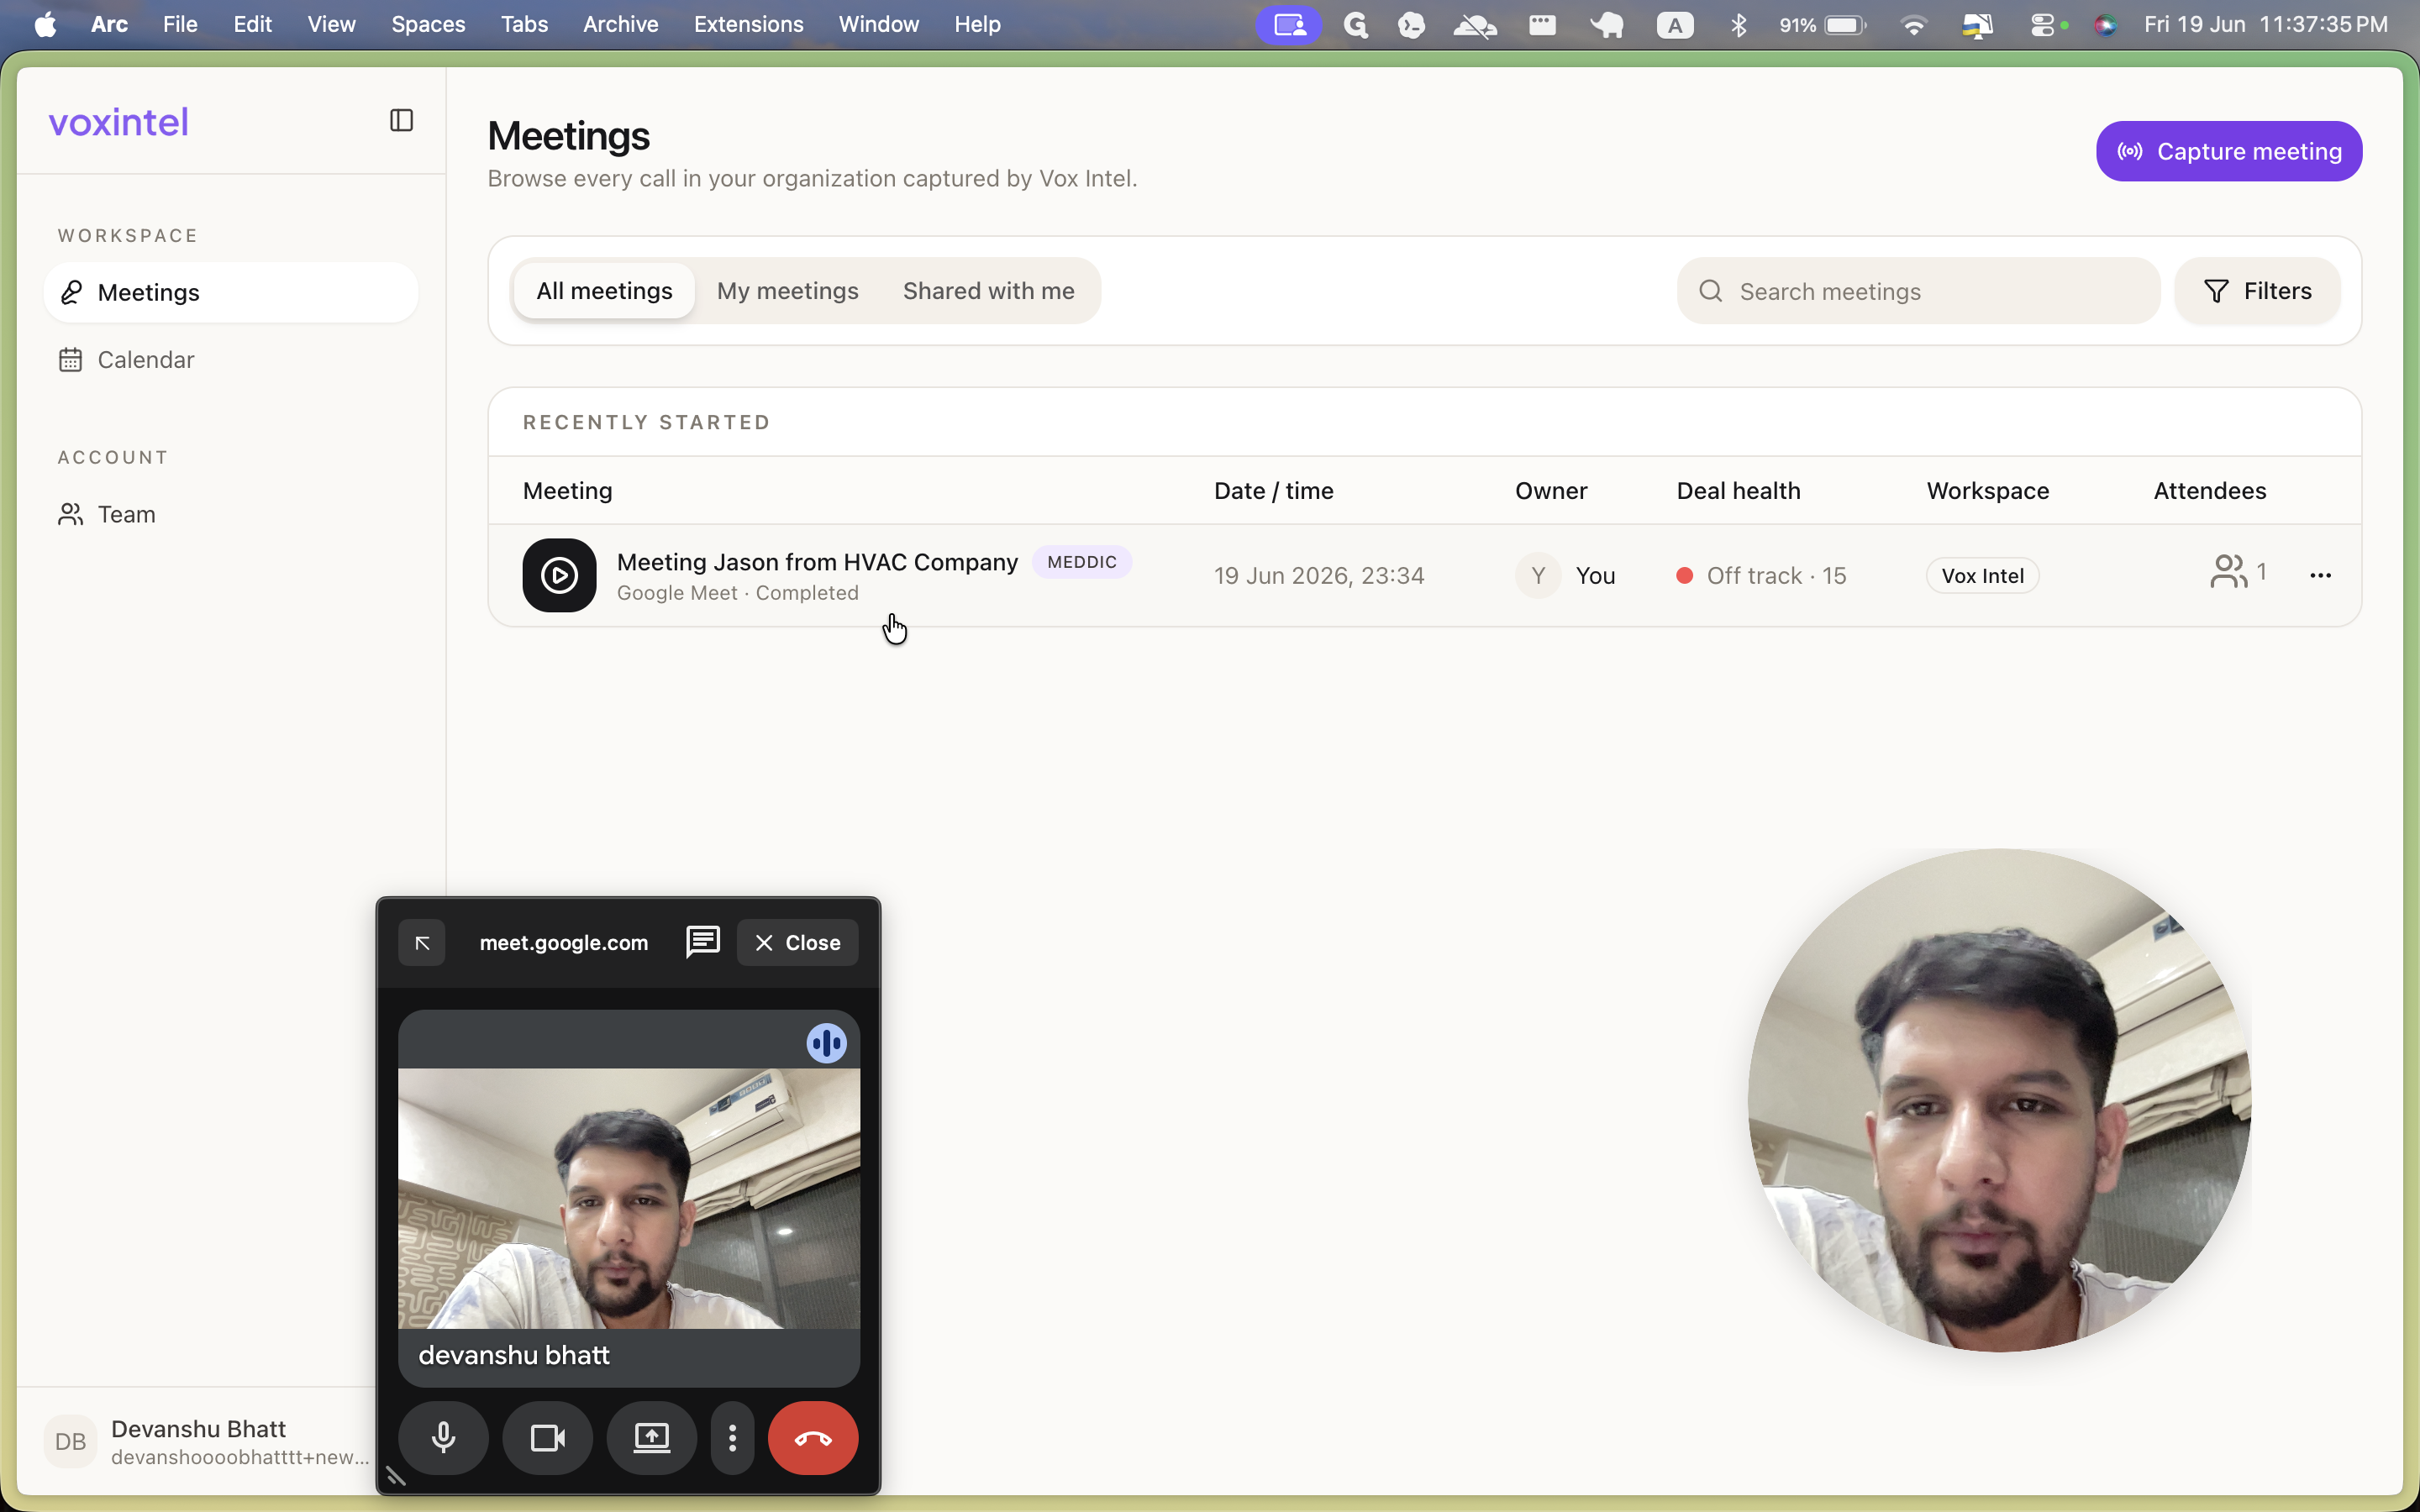Click the present screen button in Meet

651,1438
